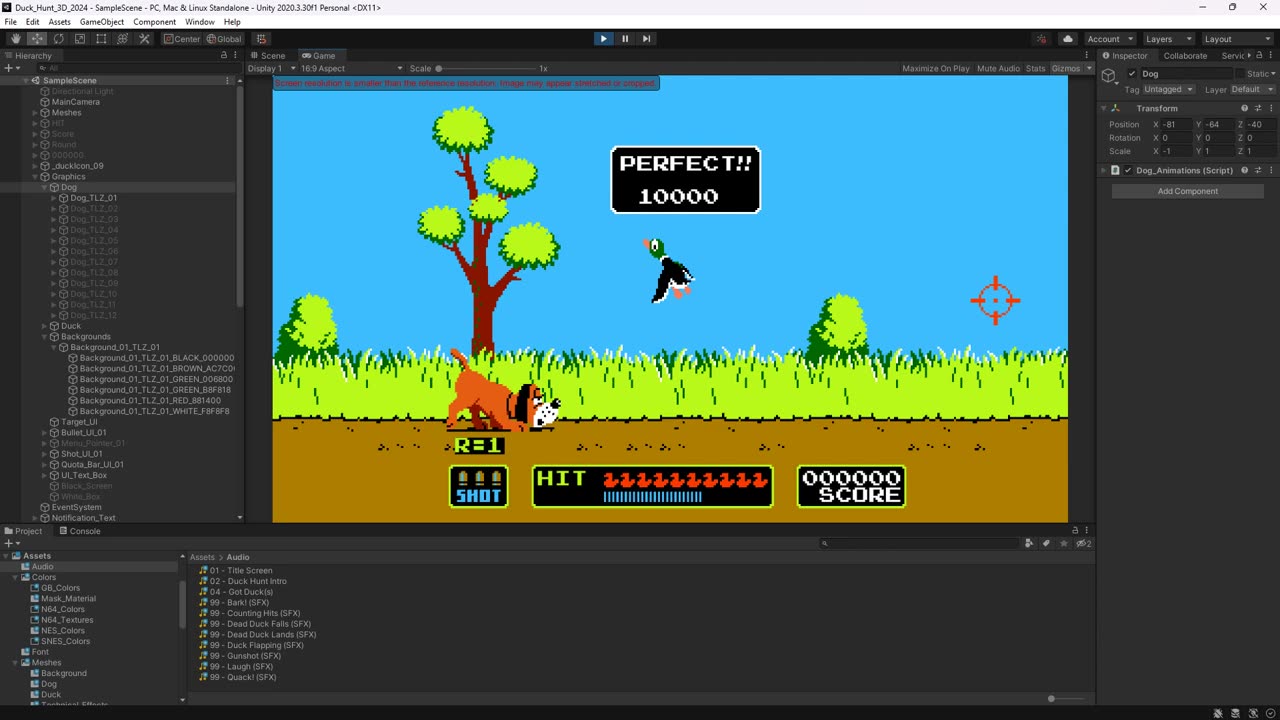This screenshot has height=720, width=1280.
Task: Toggle the Static checkbox for Dog
Action: 1241,74
